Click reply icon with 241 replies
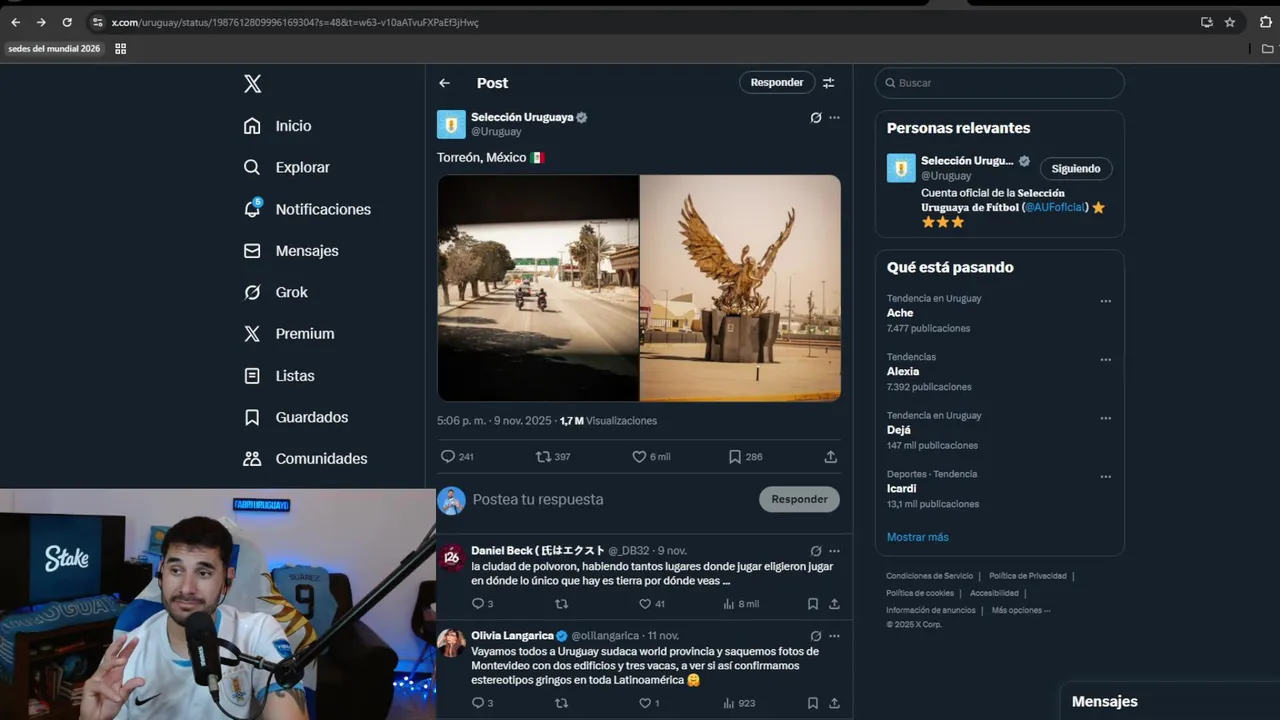This screenshot has width=1280, height=720. coord(457,457)
